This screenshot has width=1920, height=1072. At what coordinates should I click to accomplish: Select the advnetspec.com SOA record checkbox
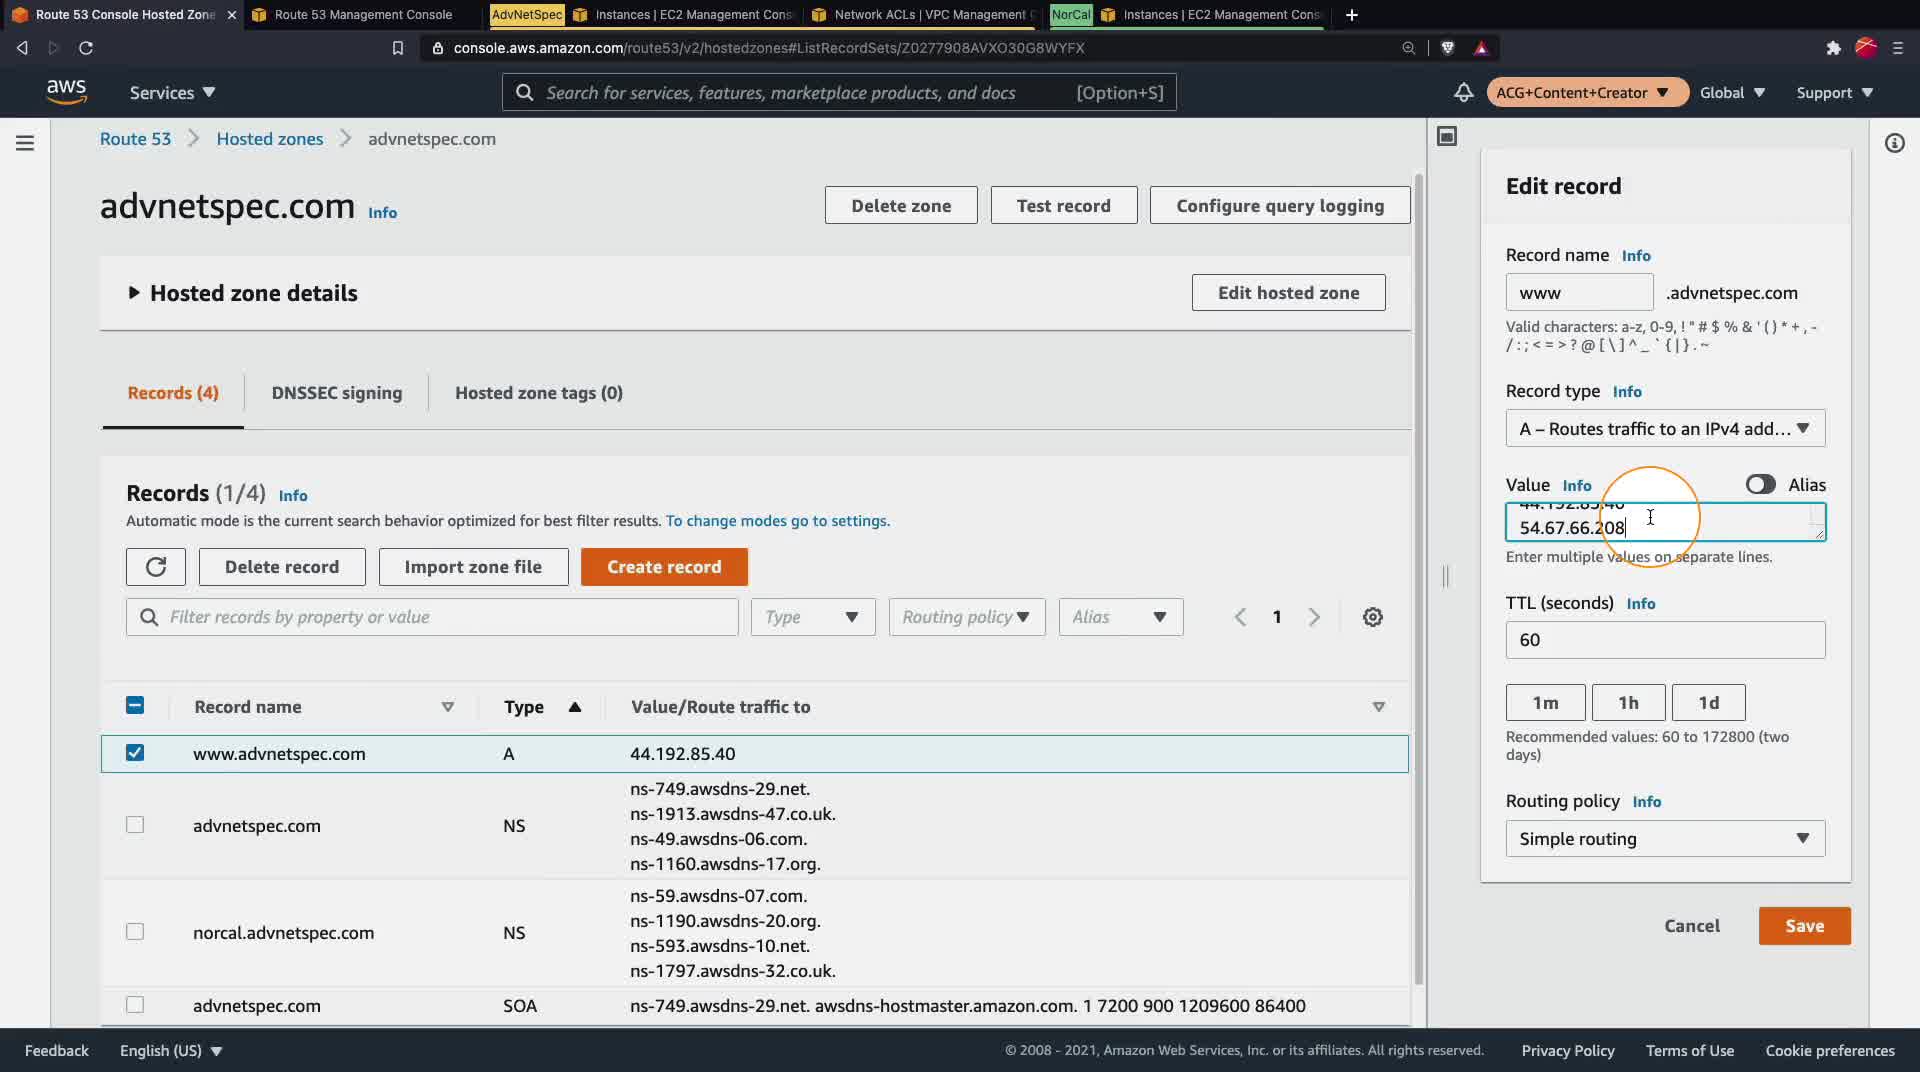[135, 1005]
